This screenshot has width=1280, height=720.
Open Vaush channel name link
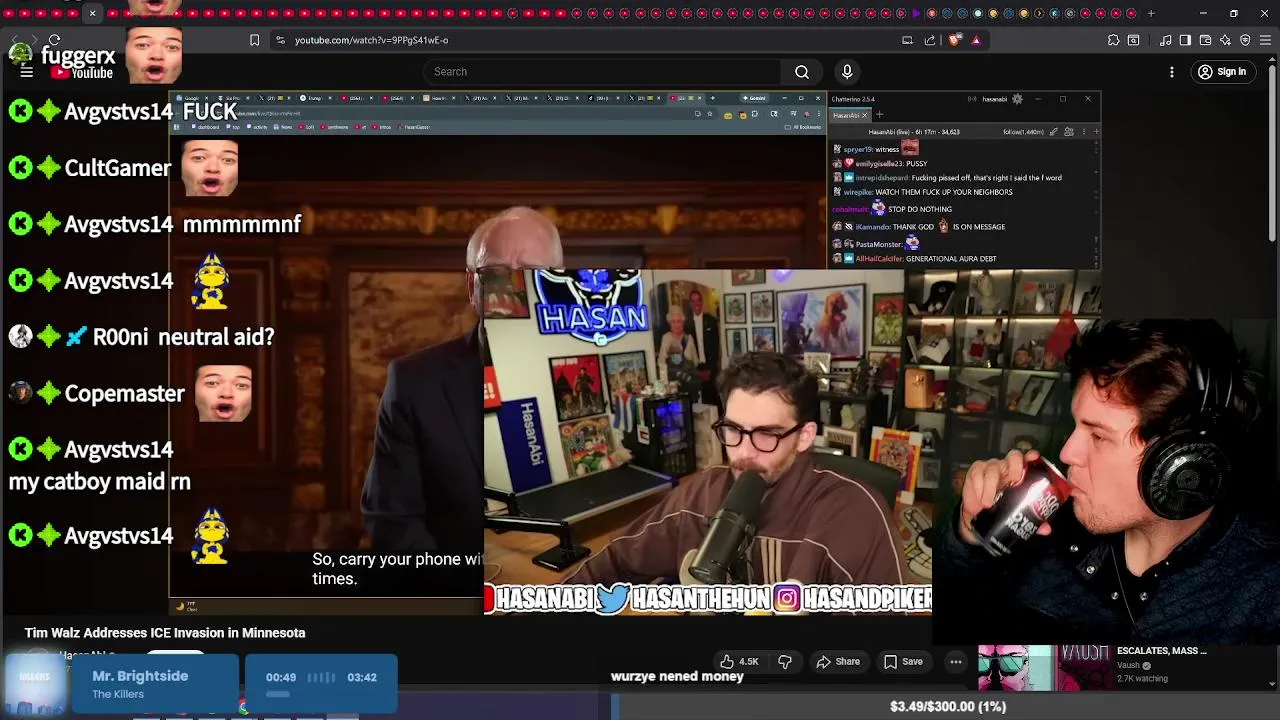pos(1128,665)
